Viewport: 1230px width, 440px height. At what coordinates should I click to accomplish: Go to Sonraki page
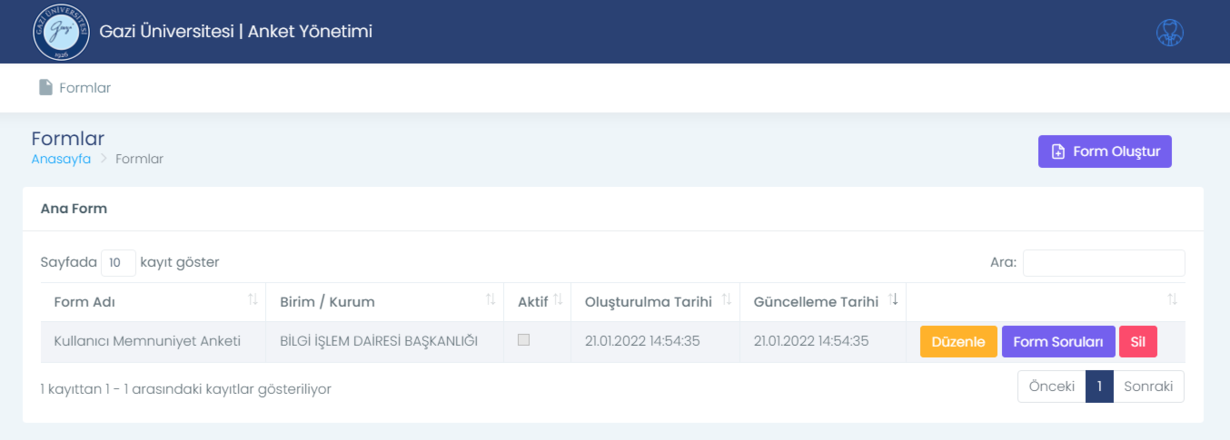(x=1148, y=387)
